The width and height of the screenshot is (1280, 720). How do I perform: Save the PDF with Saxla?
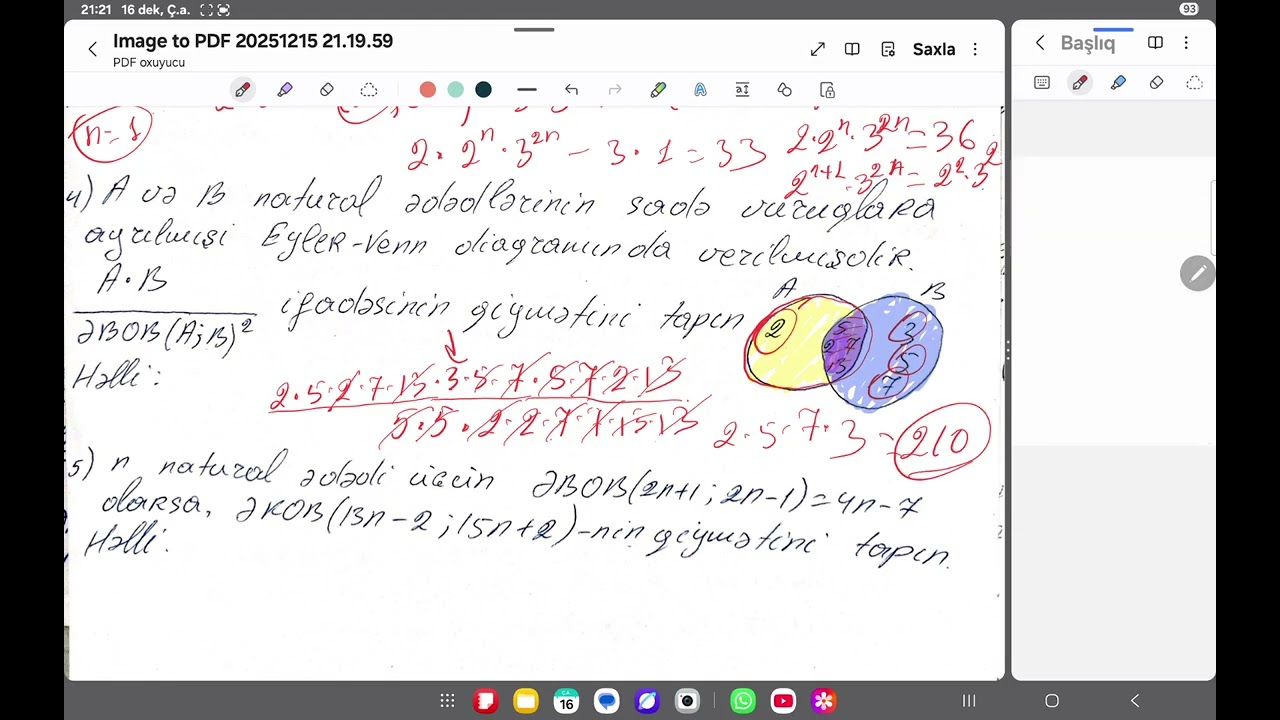[x=934, y=49]
